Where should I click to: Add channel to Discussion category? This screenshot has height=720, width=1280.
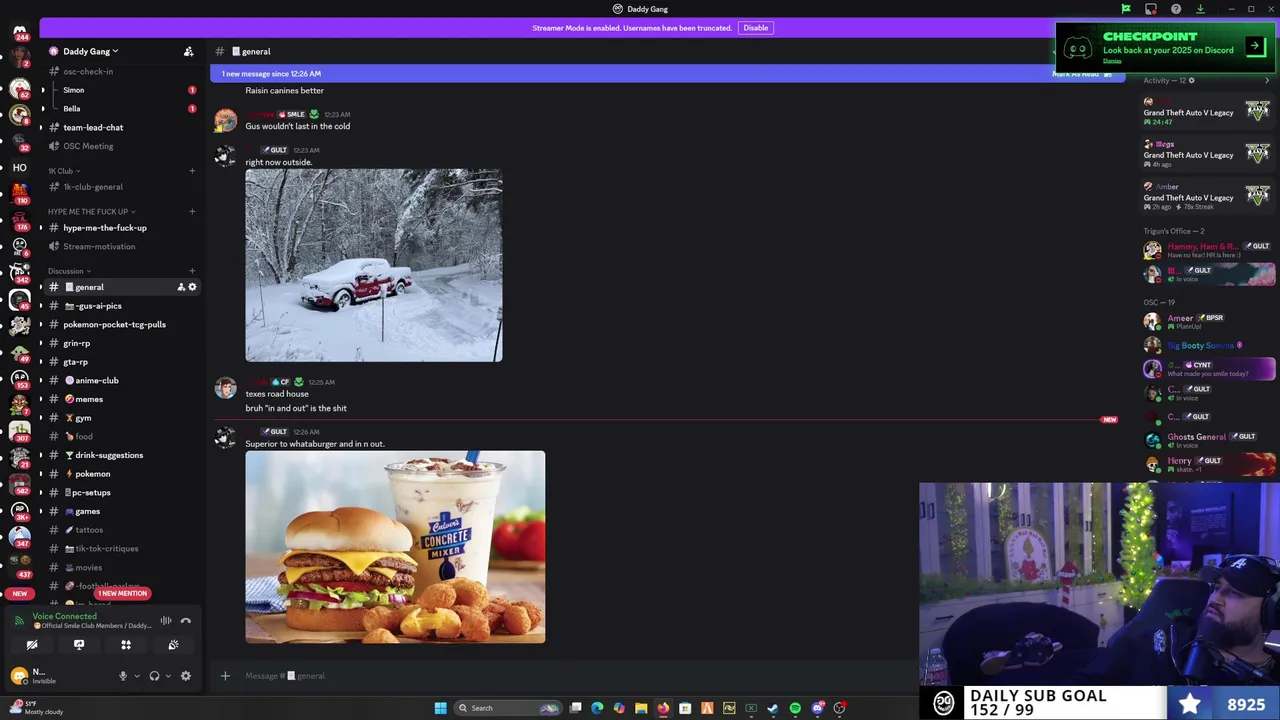[192, 271]
